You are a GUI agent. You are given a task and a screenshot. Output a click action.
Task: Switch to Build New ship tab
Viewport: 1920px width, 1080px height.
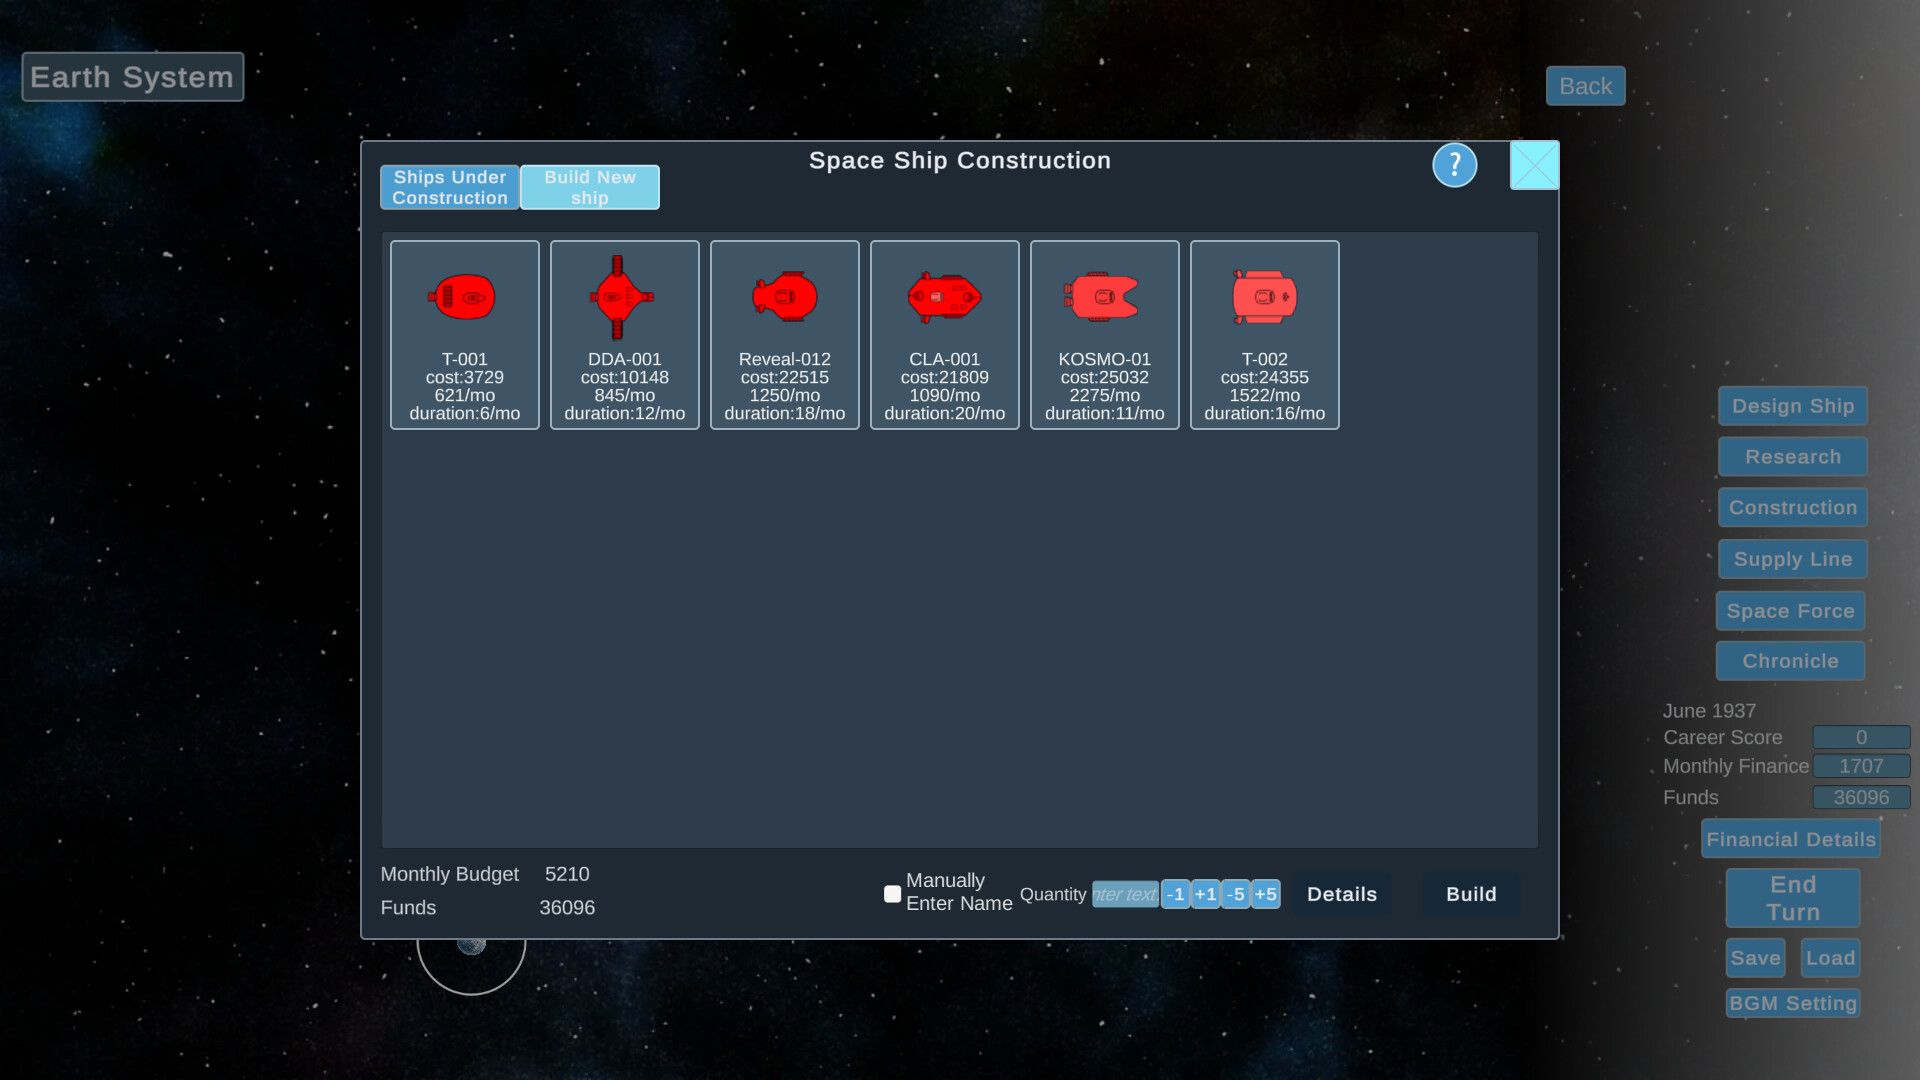[x=589, y=187]
